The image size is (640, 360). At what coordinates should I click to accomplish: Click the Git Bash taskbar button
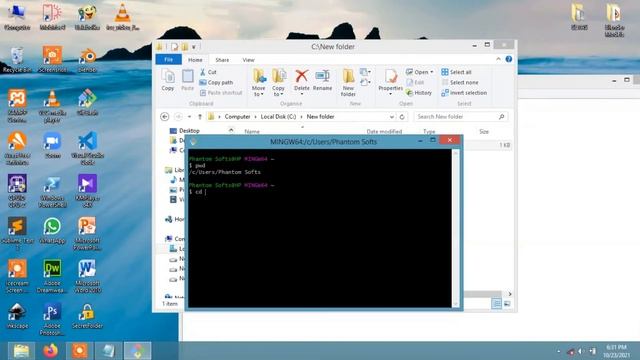[x=138, y=351]
